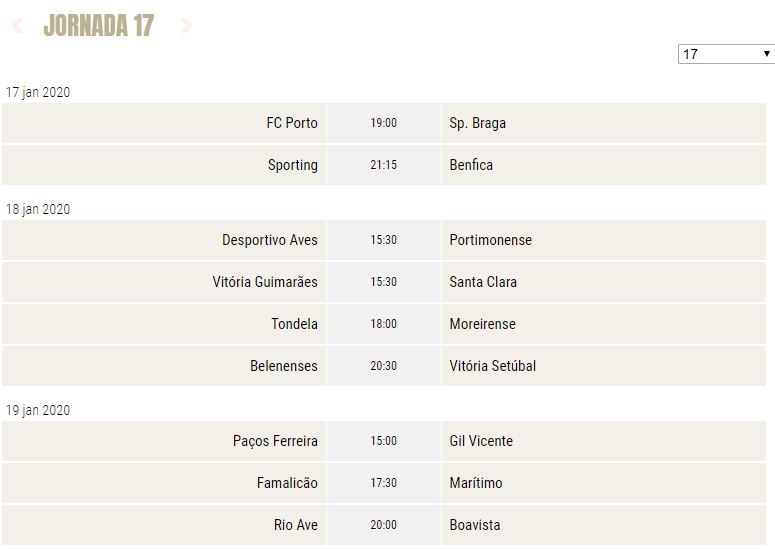Click Rio Ave team name
This screenshot has width=775, height=549.
tap(296, 525)
